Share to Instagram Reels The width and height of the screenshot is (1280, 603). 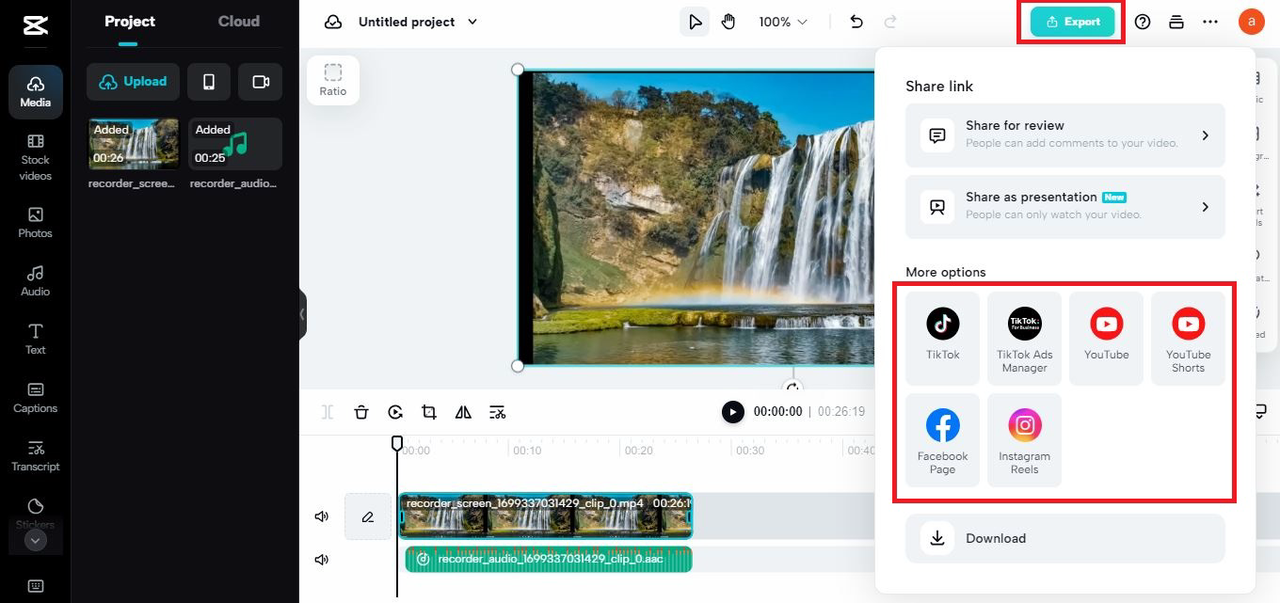(1024, 440)
